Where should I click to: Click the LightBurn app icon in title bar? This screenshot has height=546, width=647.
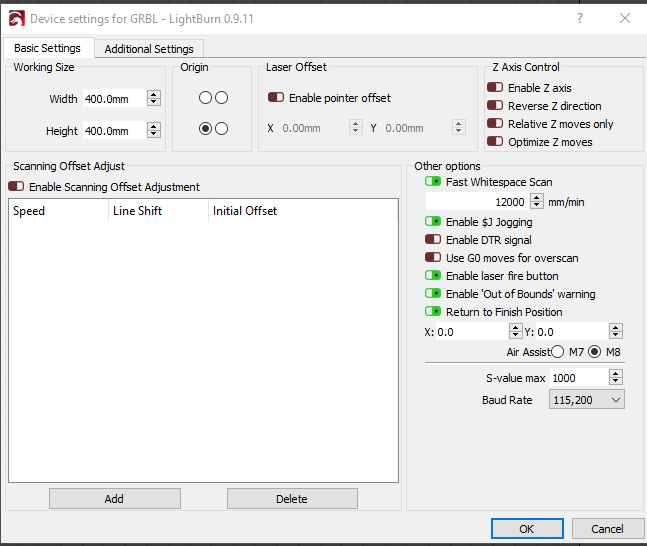(x=17, y=19)
